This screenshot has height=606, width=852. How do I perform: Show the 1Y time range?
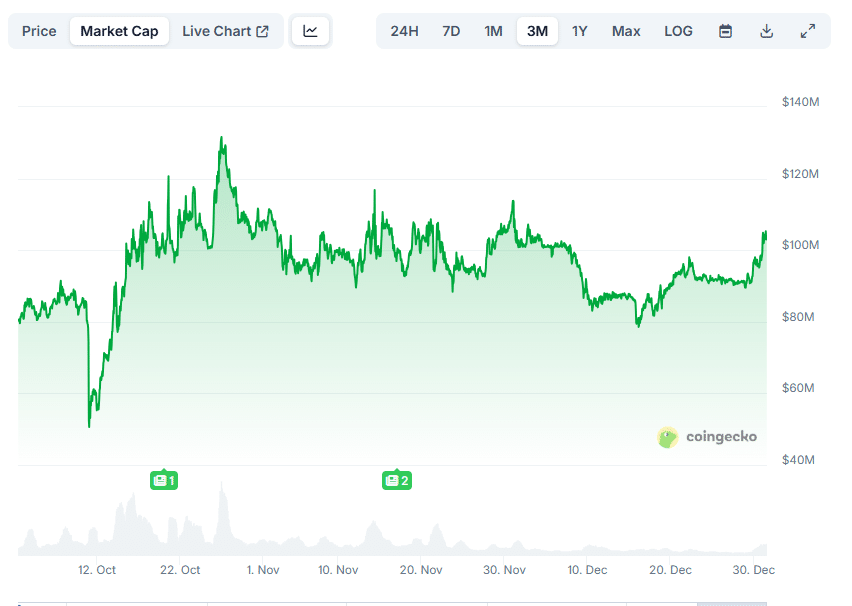[580, 31]
